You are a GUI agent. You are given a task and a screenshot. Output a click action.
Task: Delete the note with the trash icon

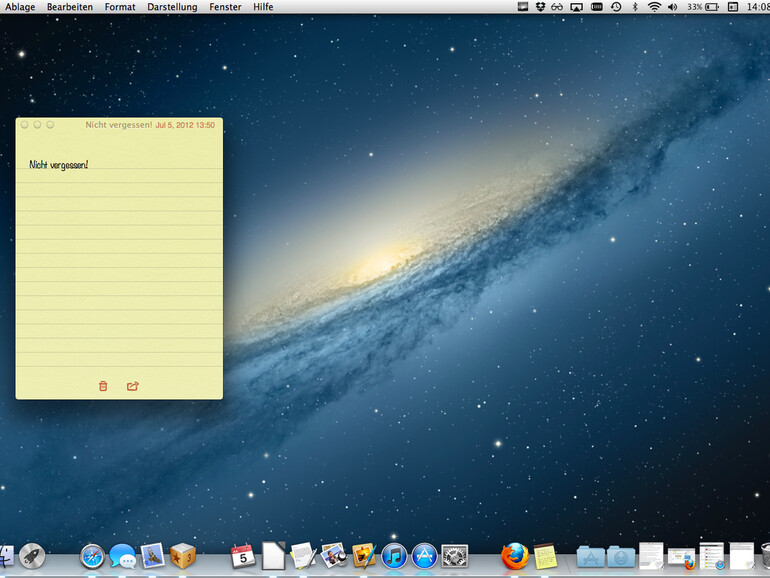coord(103,386)
